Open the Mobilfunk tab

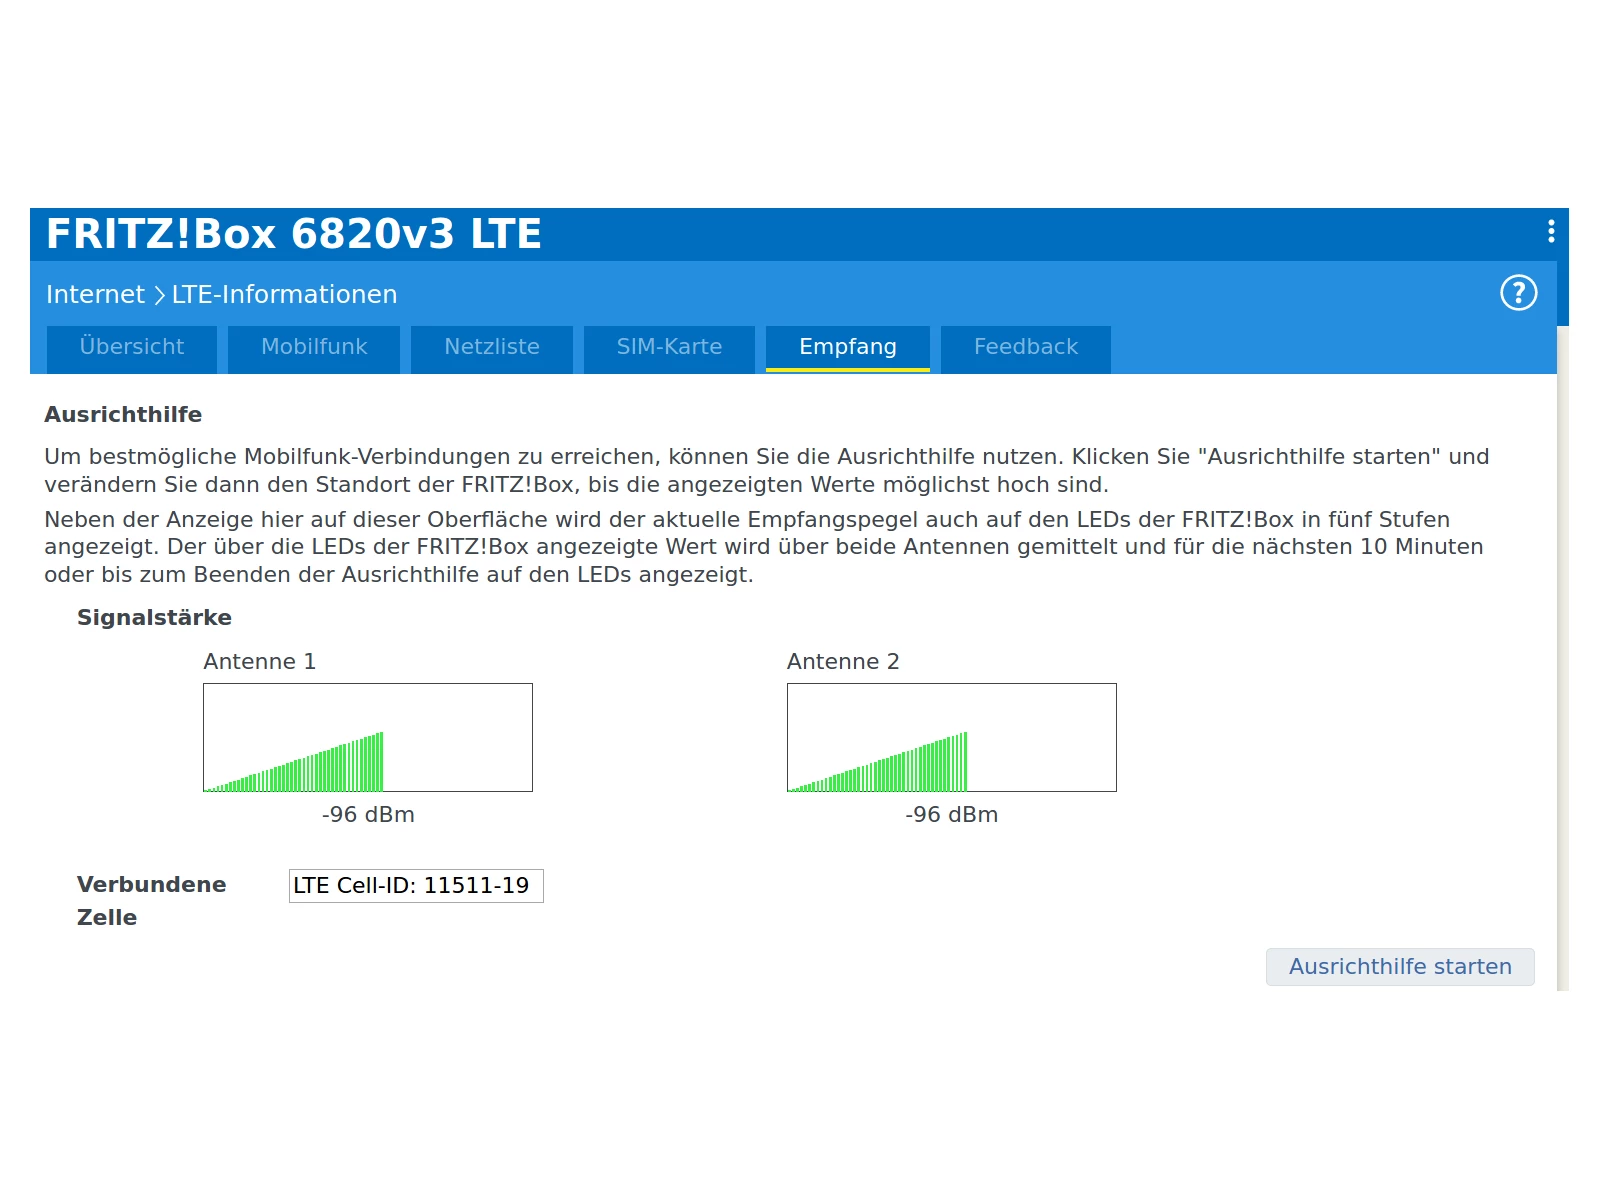pyautogui.click(x=314, y=348)
